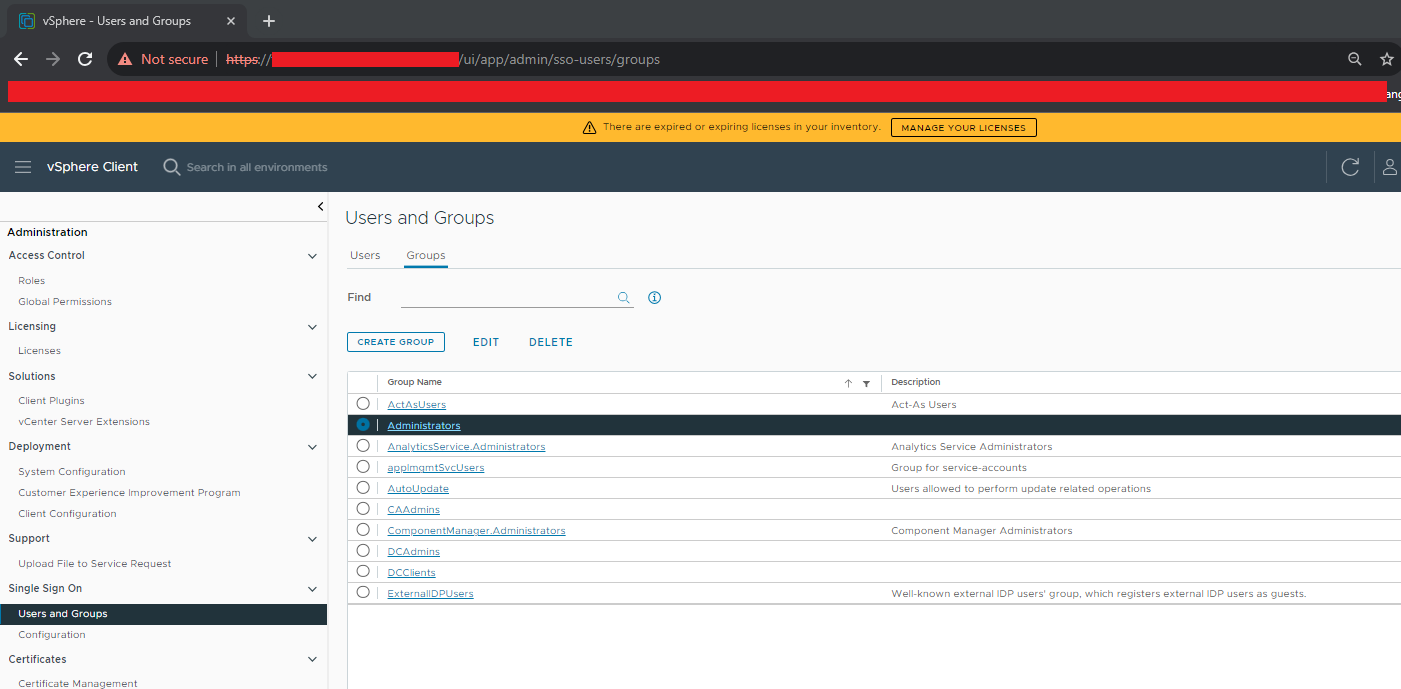Select the CAAdmins radio button
This screenshot has height=689, width=1401.
(x=363, y=508)
